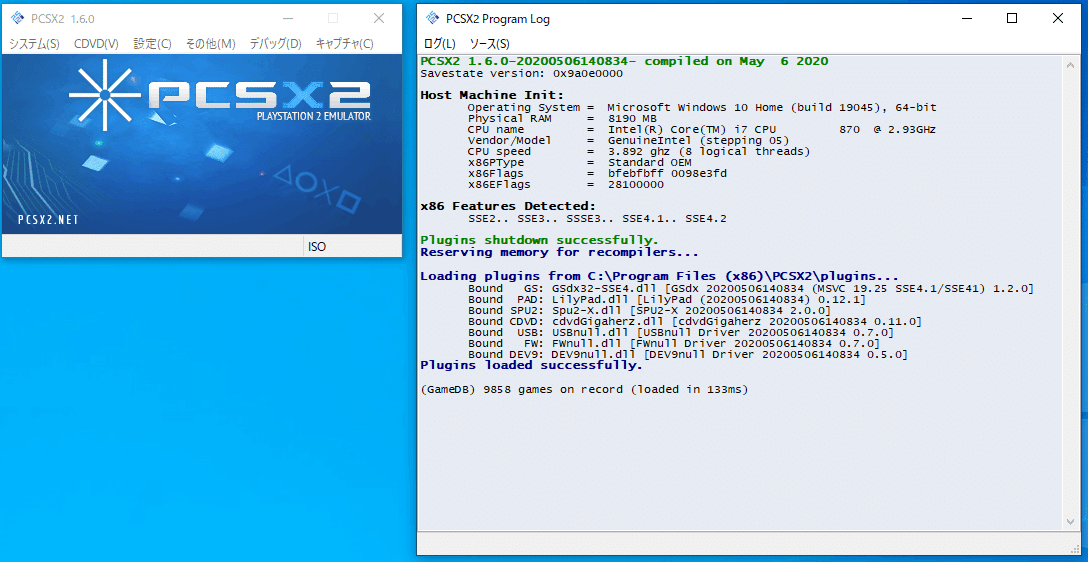Click the 'CPU speed' log line
Screen dimensions: 1088x562
click(638, 152)
